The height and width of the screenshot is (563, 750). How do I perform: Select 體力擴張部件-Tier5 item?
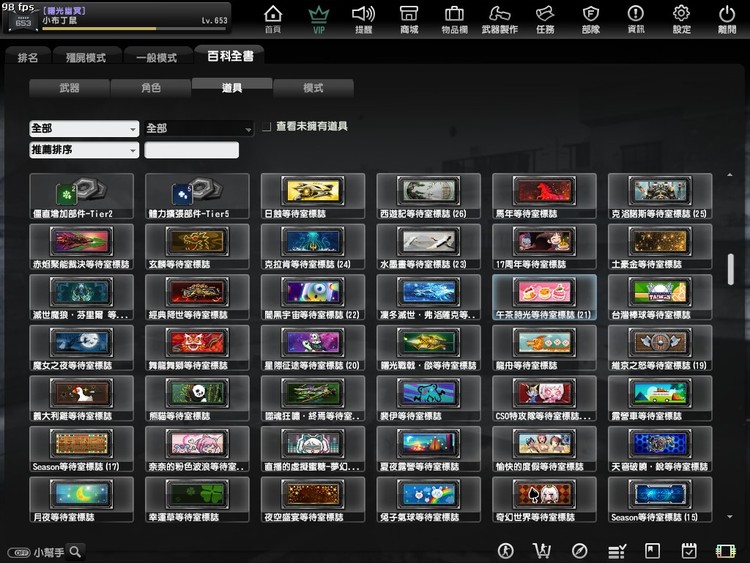(x=197, y=197)
